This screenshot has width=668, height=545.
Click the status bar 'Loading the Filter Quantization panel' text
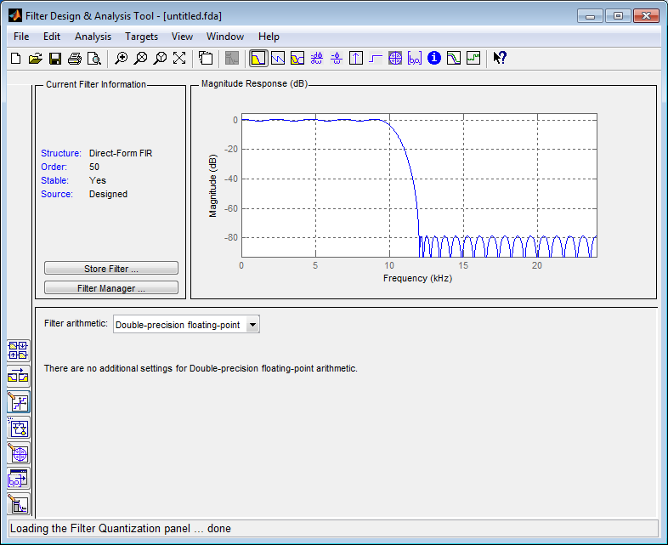click(121, 528)
